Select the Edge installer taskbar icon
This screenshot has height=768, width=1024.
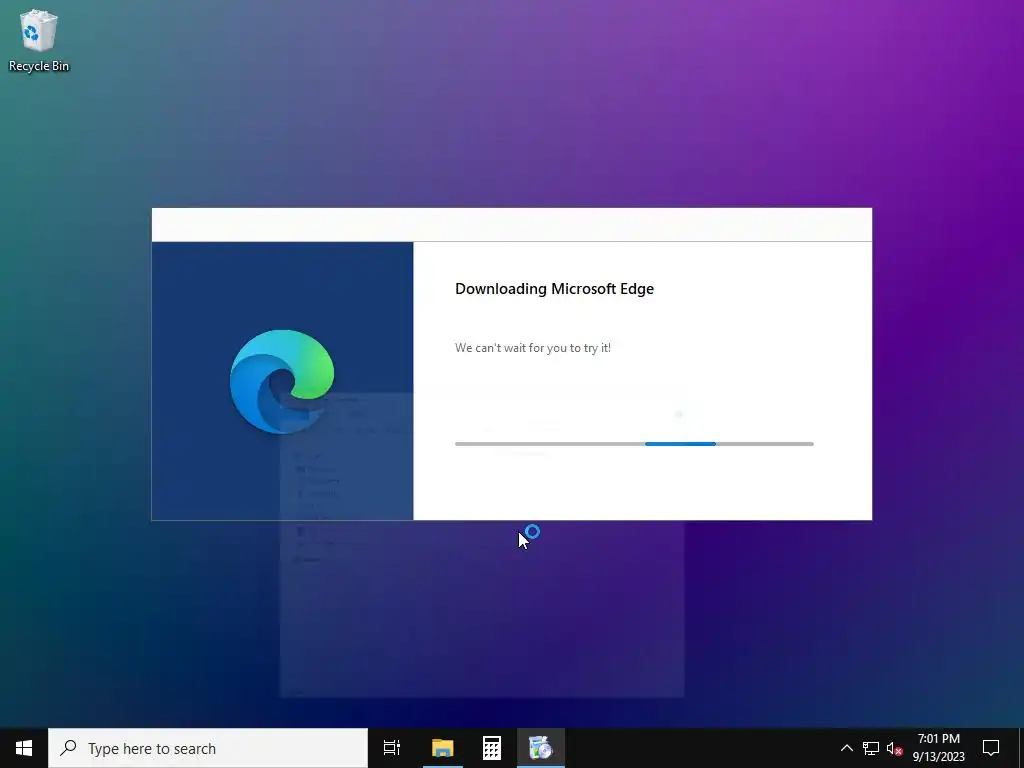coord(541,748)
